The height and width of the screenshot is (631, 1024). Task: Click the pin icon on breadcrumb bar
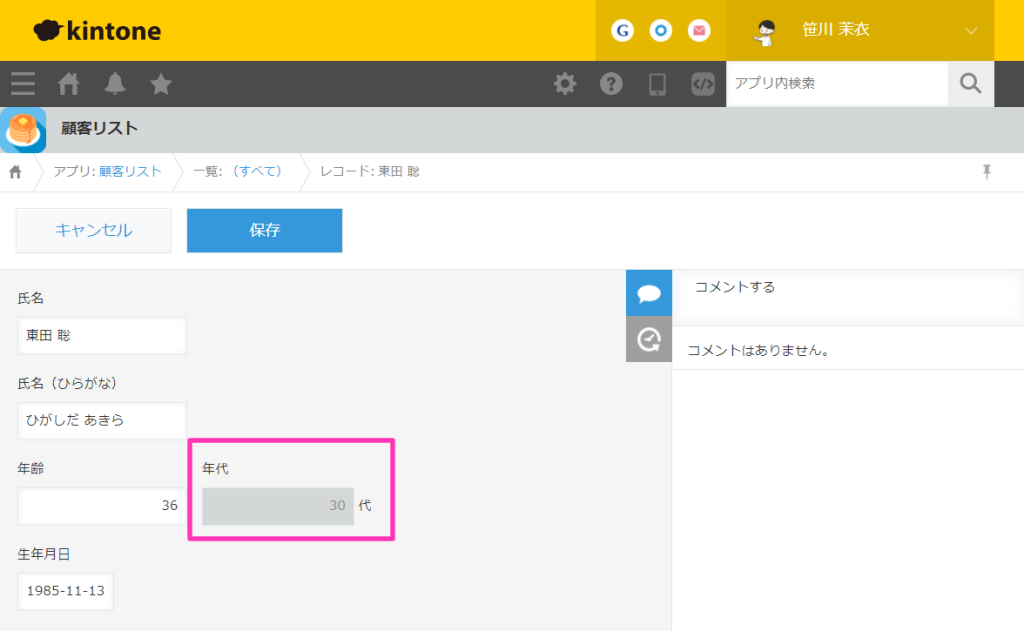(x=987, y=171)
